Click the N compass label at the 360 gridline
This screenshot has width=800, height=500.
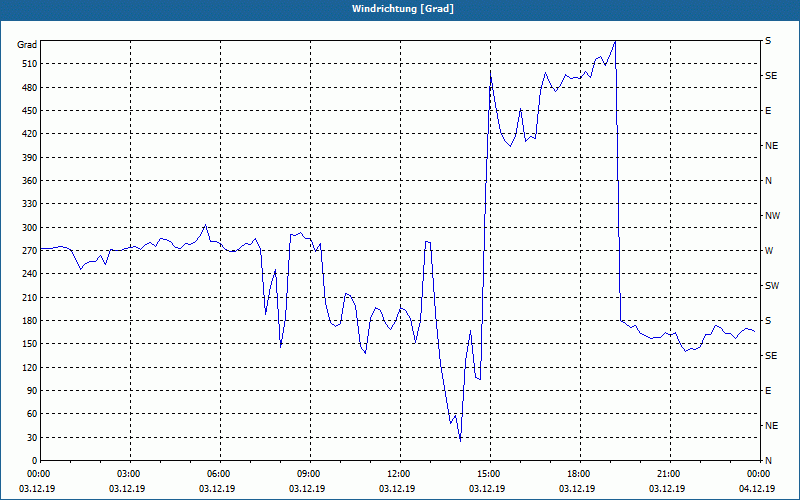tap(768, 181)
